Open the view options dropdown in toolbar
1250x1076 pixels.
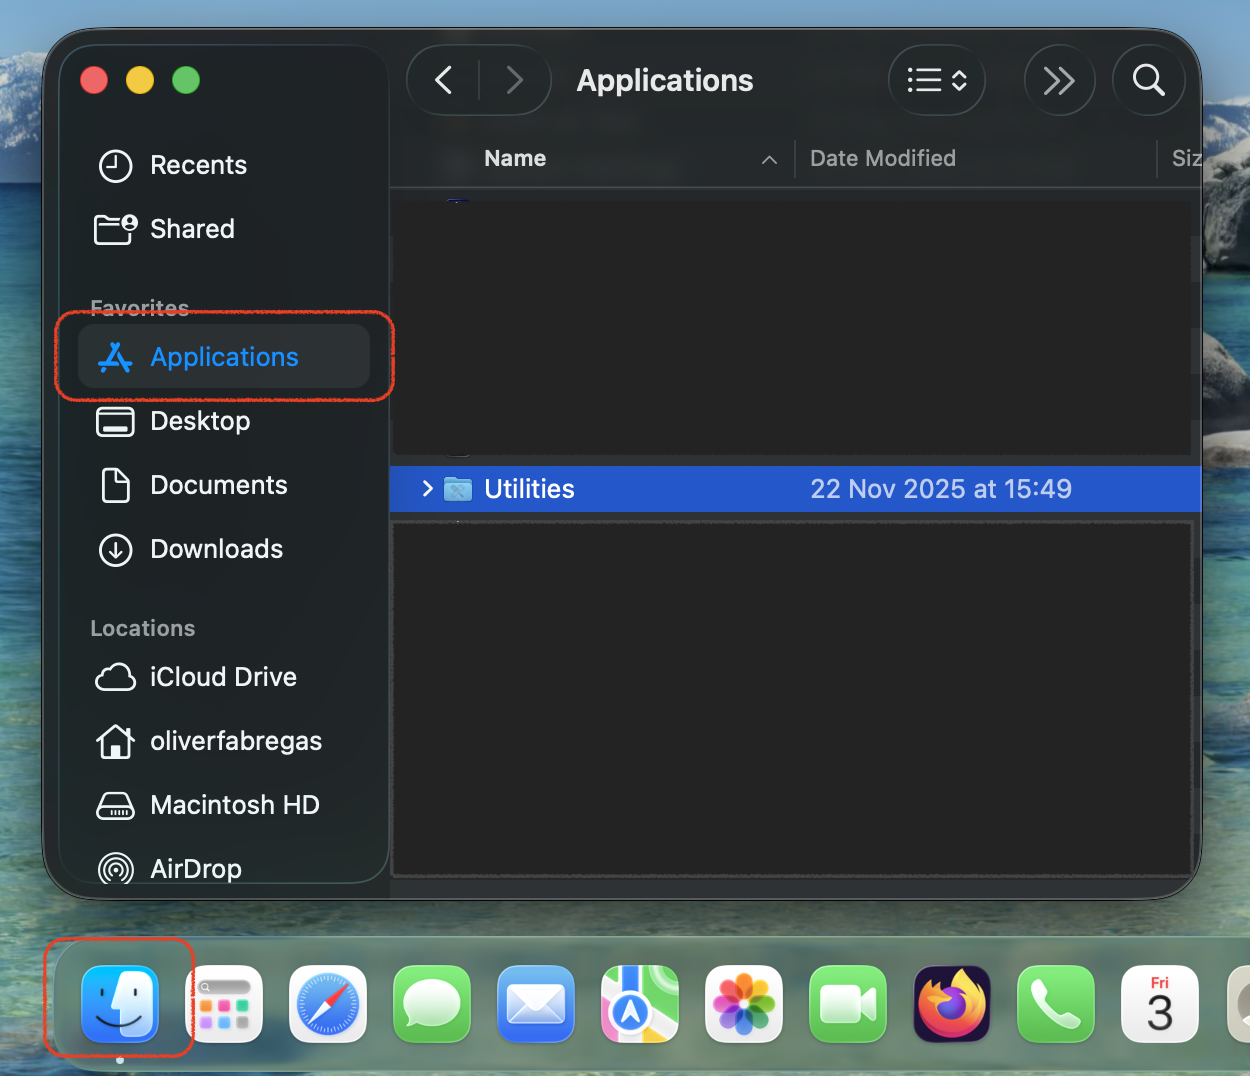point(937,80)
